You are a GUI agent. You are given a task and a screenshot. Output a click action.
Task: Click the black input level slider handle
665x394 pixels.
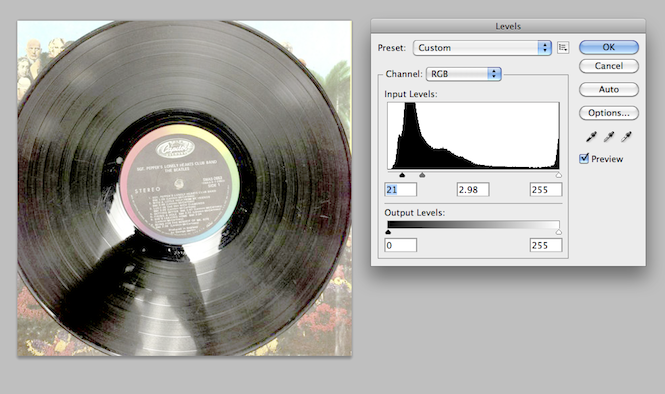pyautogui.click(x=402, y=175)
